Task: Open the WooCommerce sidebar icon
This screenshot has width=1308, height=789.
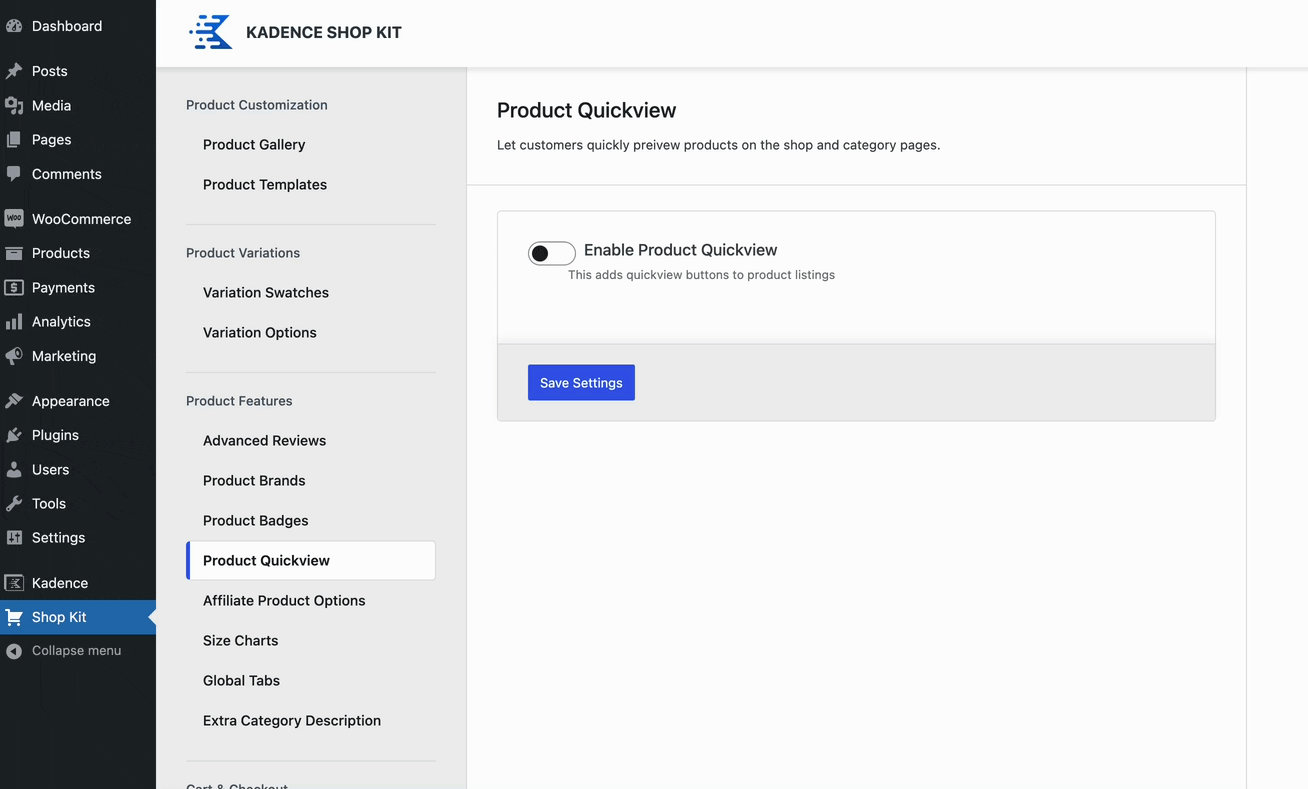Action: click(x=15, y=218)
